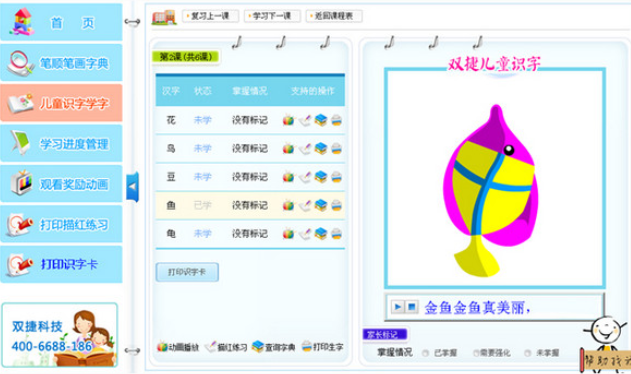Screen dimensions: 631x374
Task: Select the 豆 character cell
Action: click(171, 177)
